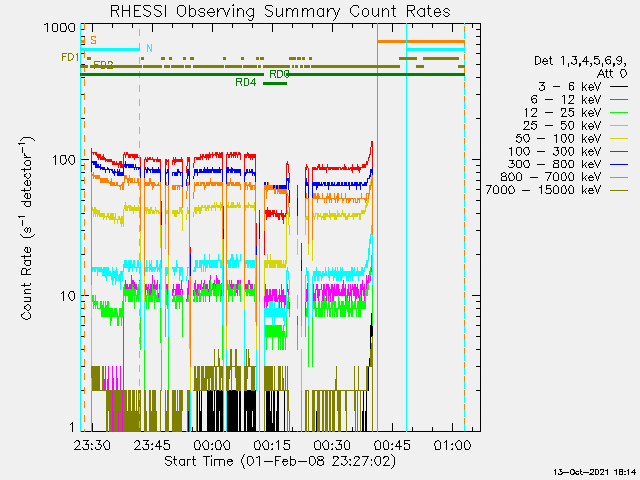Click the "Det 1,3,4,5,6,9," detector label
The image size is (640, 480).
click(580, 61)
